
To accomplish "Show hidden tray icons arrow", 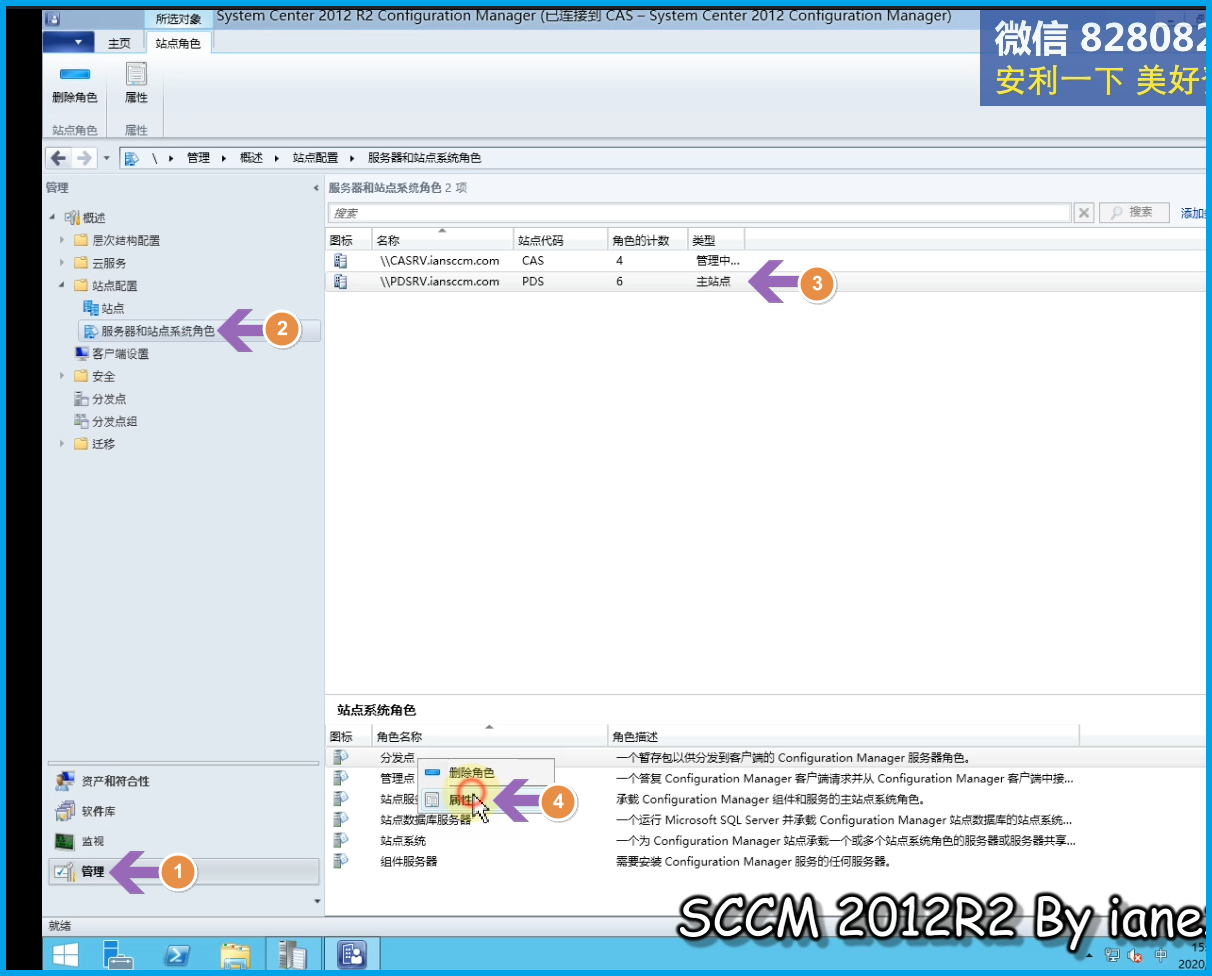I will pyautogui.click(x=1091, y=955).
